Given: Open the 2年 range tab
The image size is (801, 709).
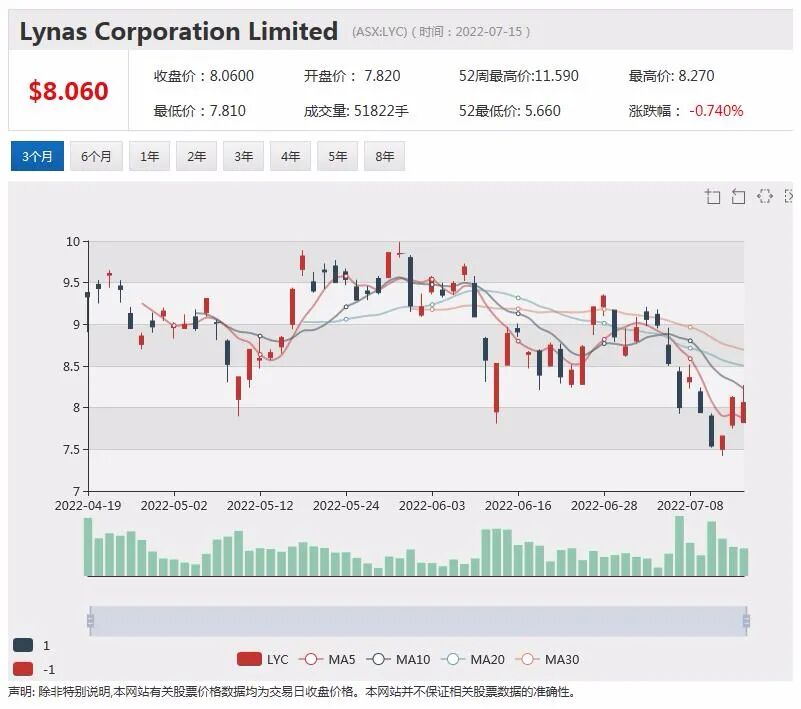Looking at the screenshot, I should (196, 156).
